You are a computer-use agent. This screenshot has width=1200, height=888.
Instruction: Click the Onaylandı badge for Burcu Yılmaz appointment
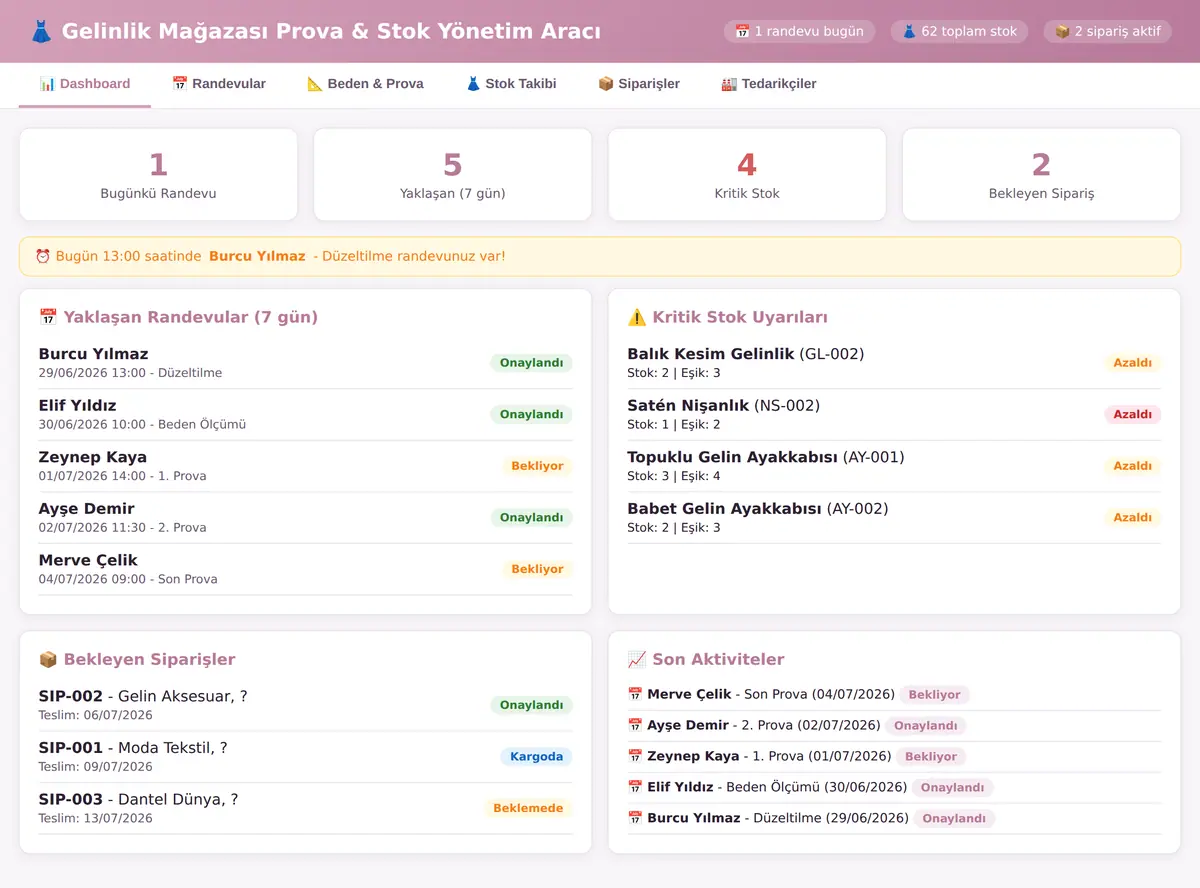[531, 363]
